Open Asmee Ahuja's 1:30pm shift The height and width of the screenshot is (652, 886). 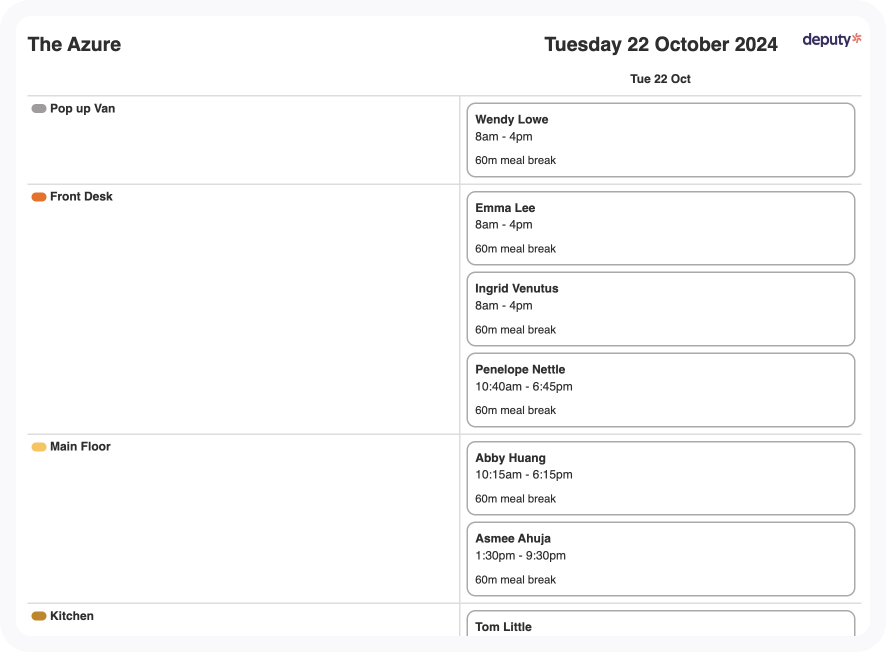[x=660, y=559]
